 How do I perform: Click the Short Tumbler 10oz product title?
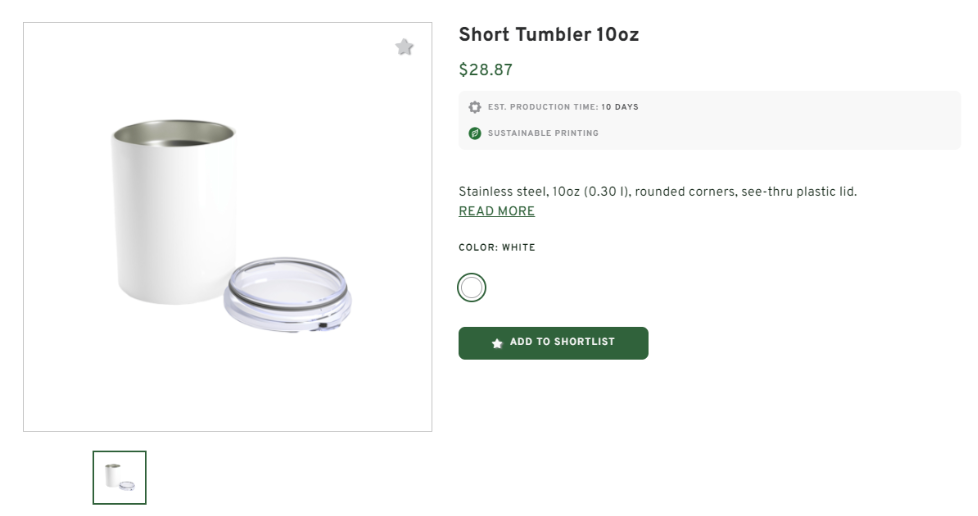pos(548,35)
